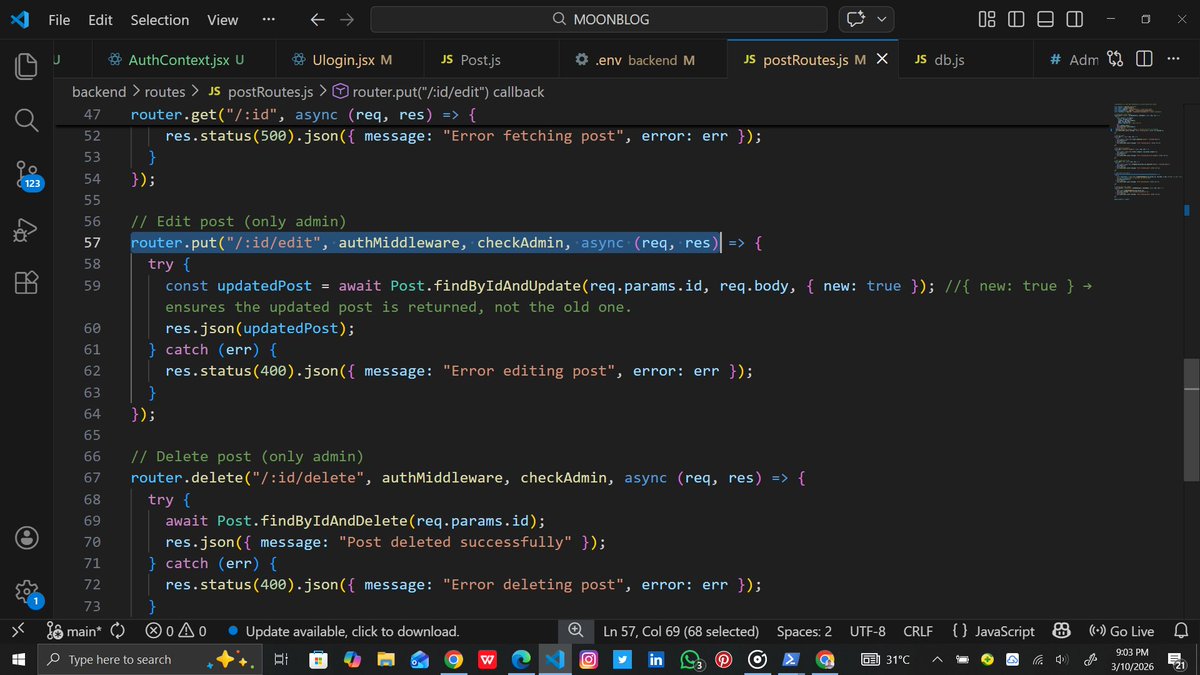
Task: Open the remote window button in status bar
Action: (17, 631)
